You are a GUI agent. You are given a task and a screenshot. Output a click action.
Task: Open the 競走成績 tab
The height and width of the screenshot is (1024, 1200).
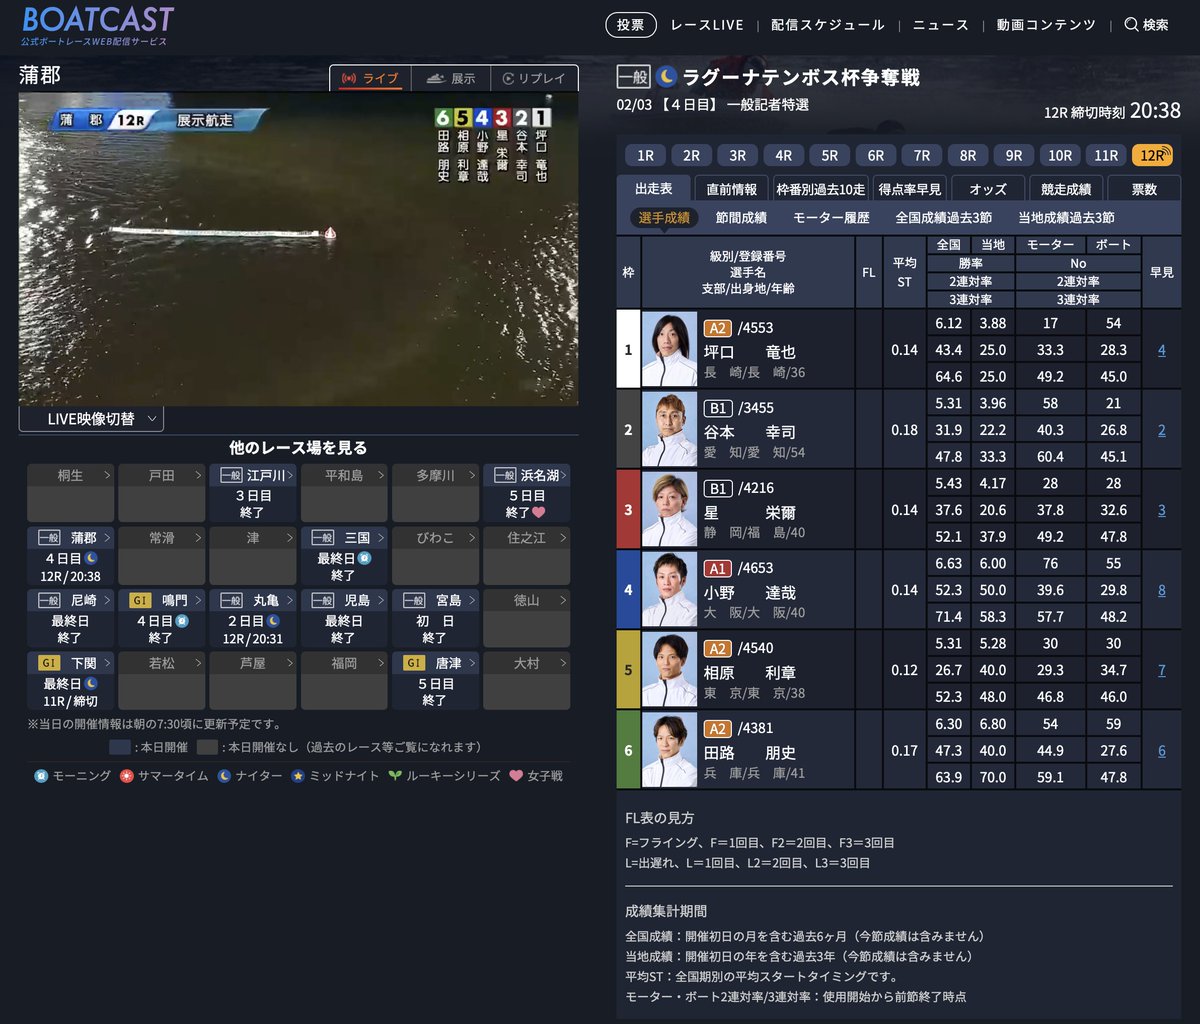click(1066, 188)
